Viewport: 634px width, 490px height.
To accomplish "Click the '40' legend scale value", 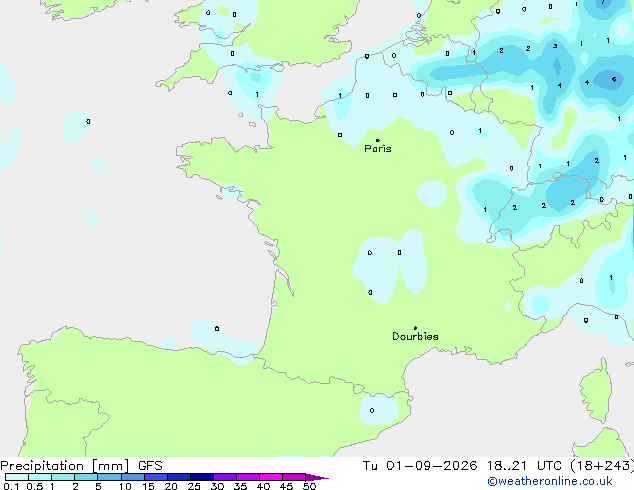I will pos(263,486).
